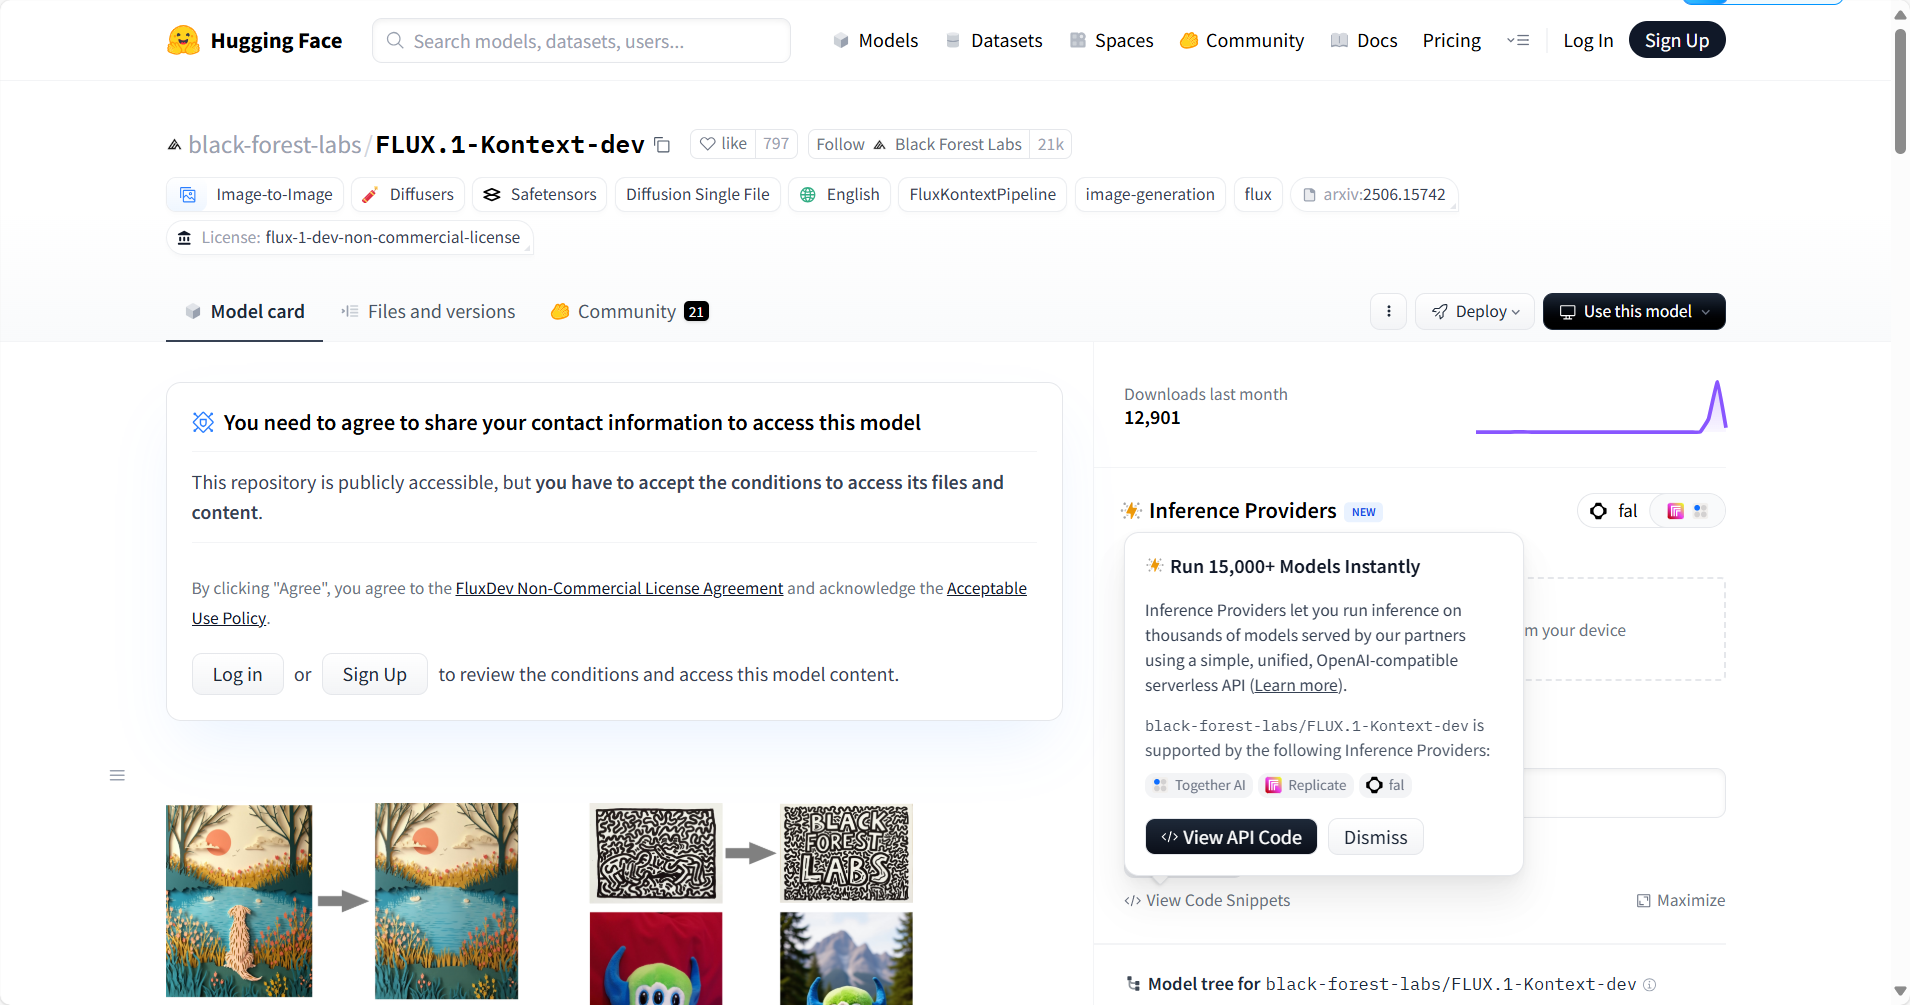
Task: Click the downloads last month chart
Action: point(1601,408)
